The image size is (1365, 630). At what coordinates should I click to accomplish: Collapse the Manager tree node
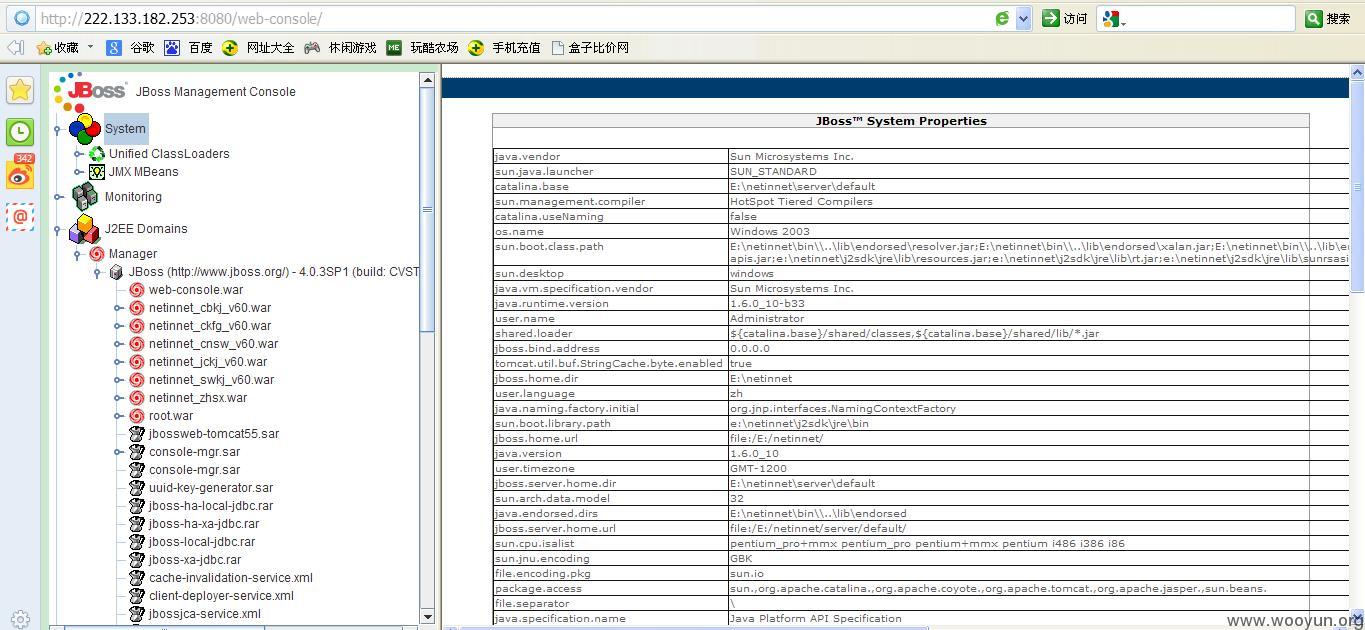click(x=79, y=254)
